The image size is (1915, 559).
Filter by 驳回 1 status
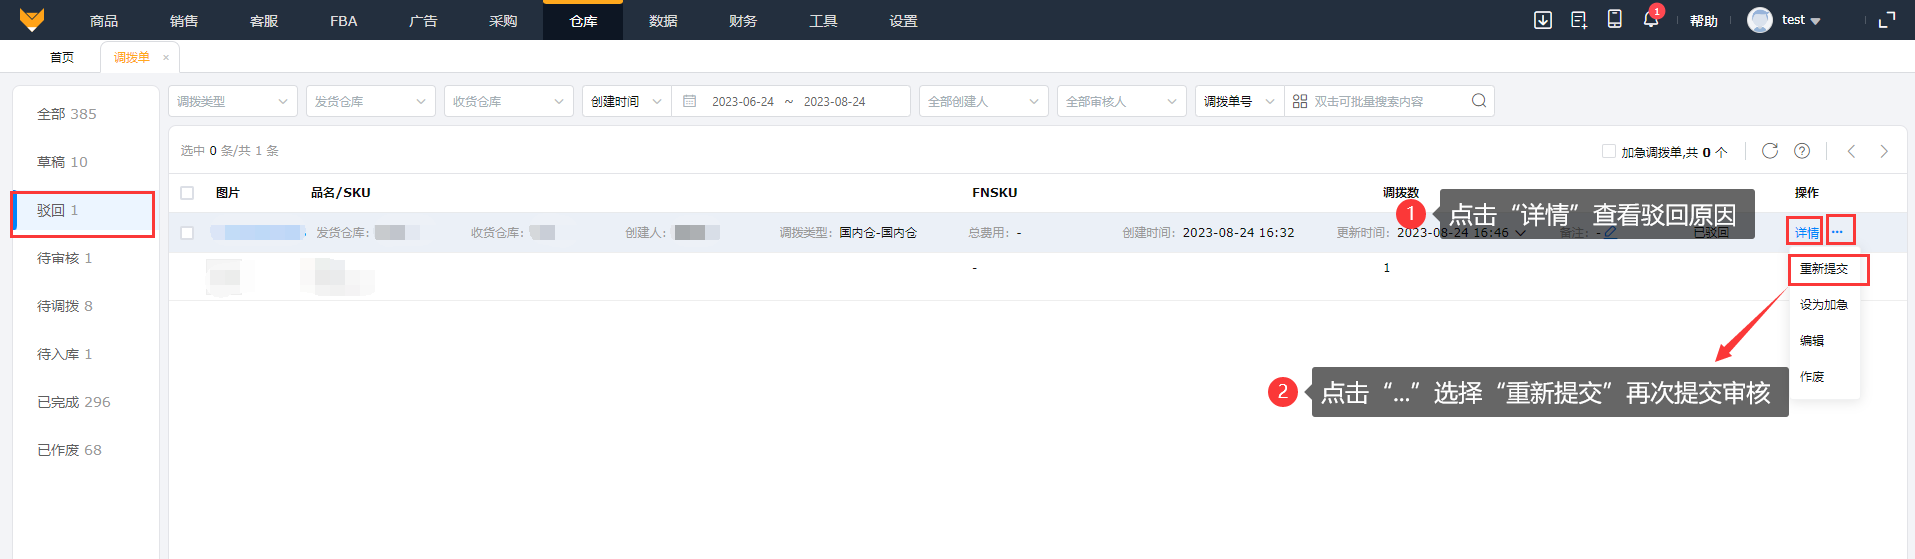click(x=84, y=210)
